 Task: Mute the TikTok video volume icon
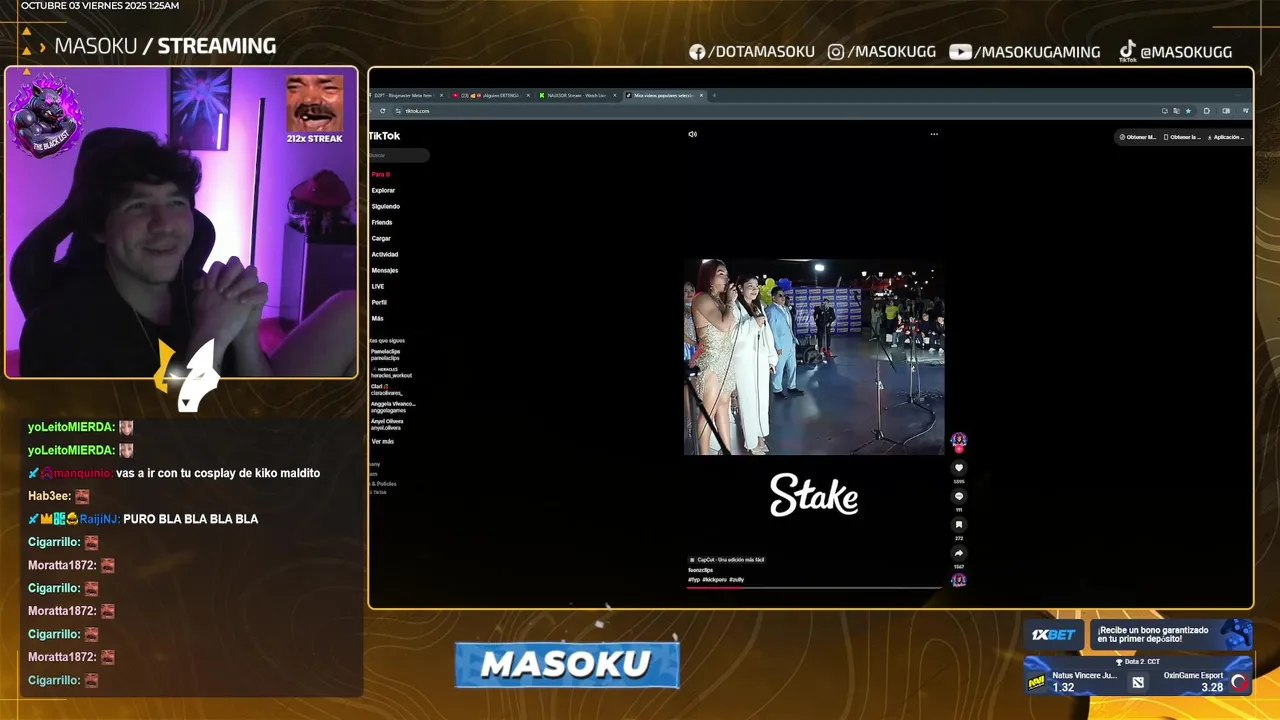(692, 134)
